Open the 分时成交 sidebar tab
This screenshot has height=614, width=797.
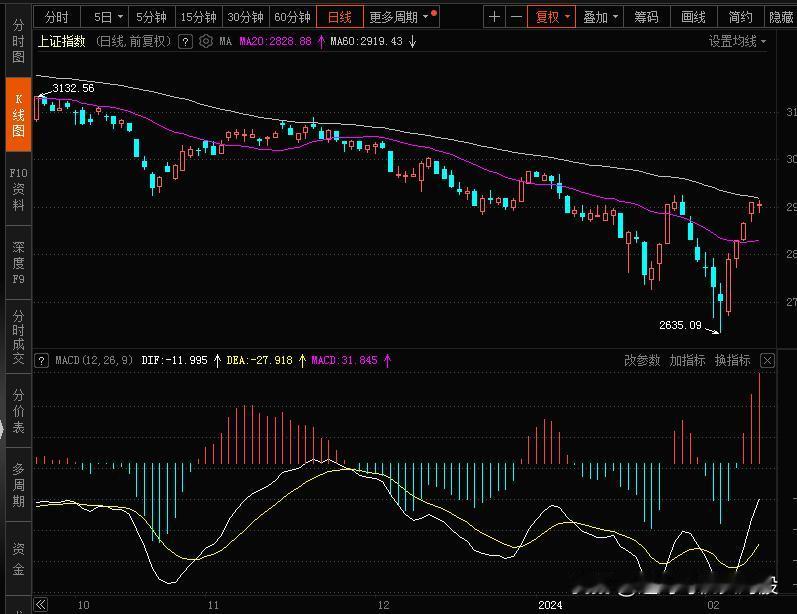coord(18,337)
